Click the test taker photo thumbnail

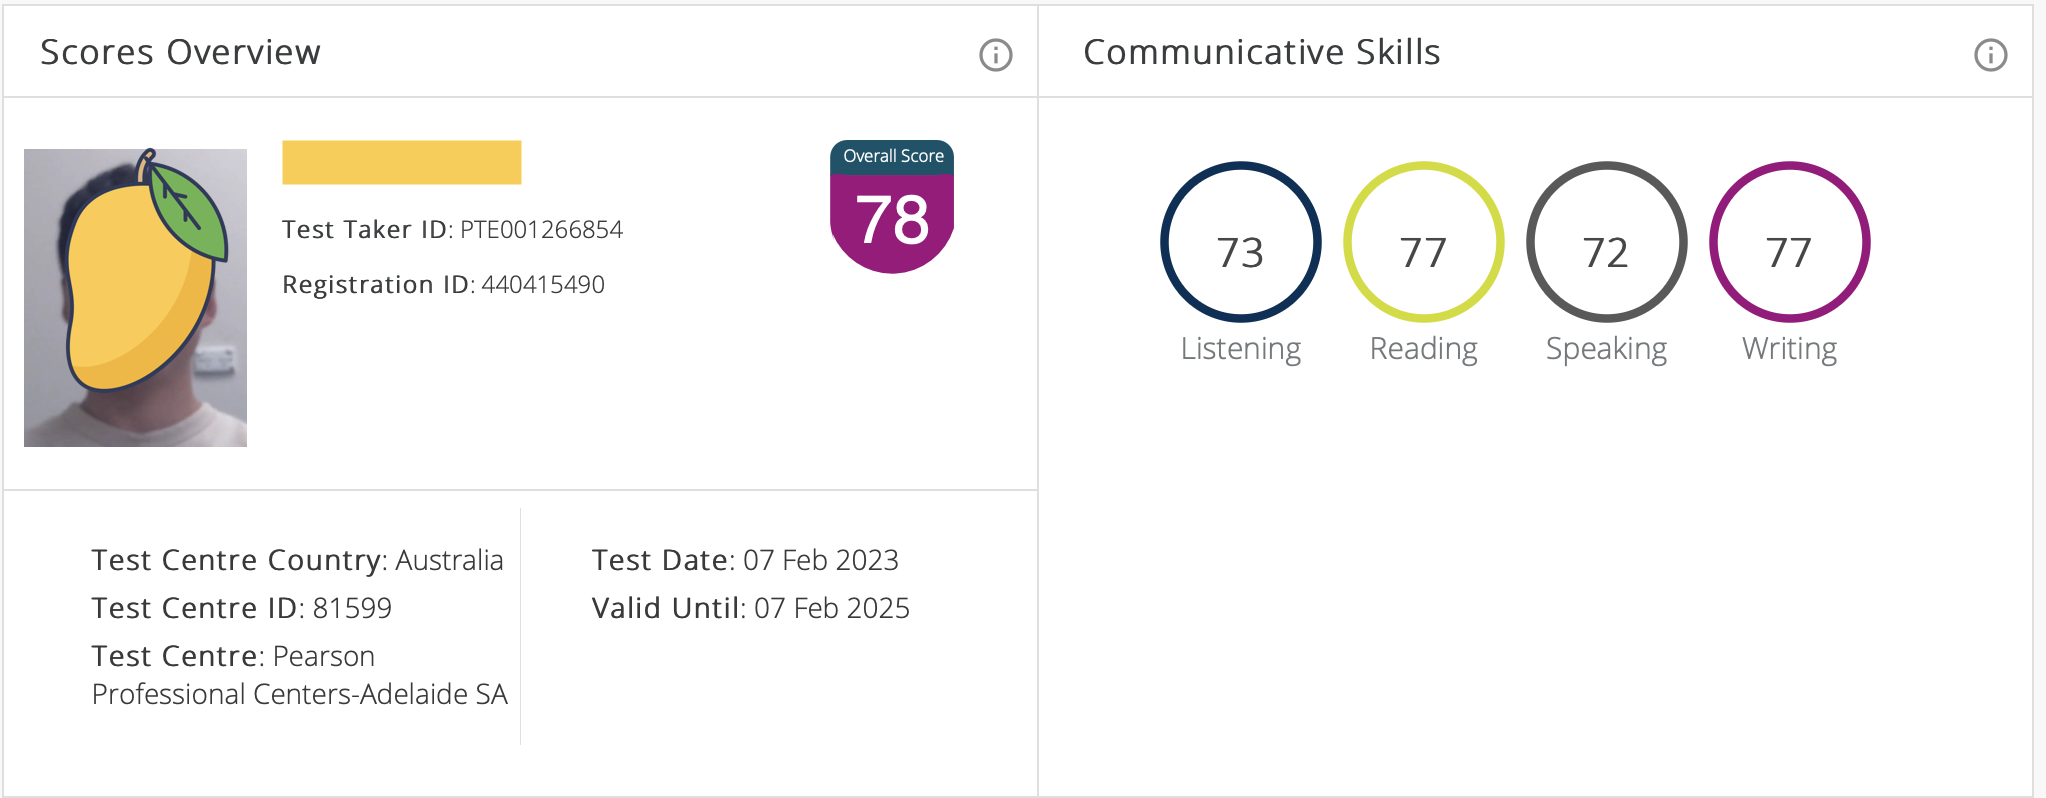coord(135,298)
